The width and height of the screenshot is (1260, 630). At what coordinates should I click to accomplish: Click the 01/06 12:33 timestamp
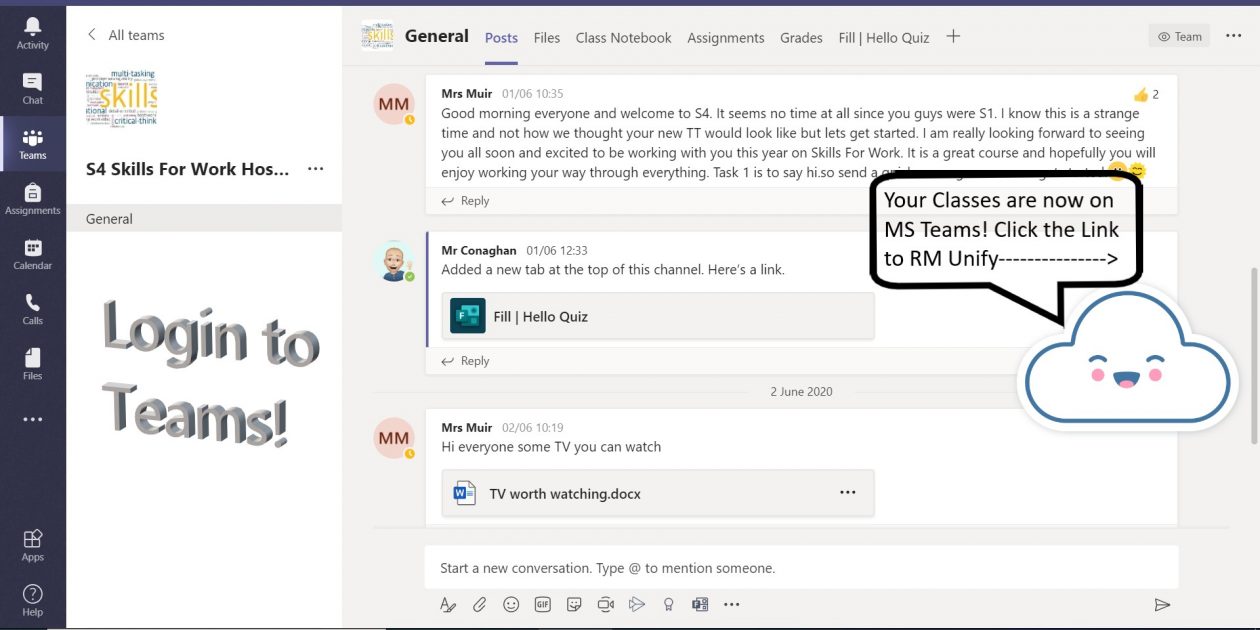[557, 251]
